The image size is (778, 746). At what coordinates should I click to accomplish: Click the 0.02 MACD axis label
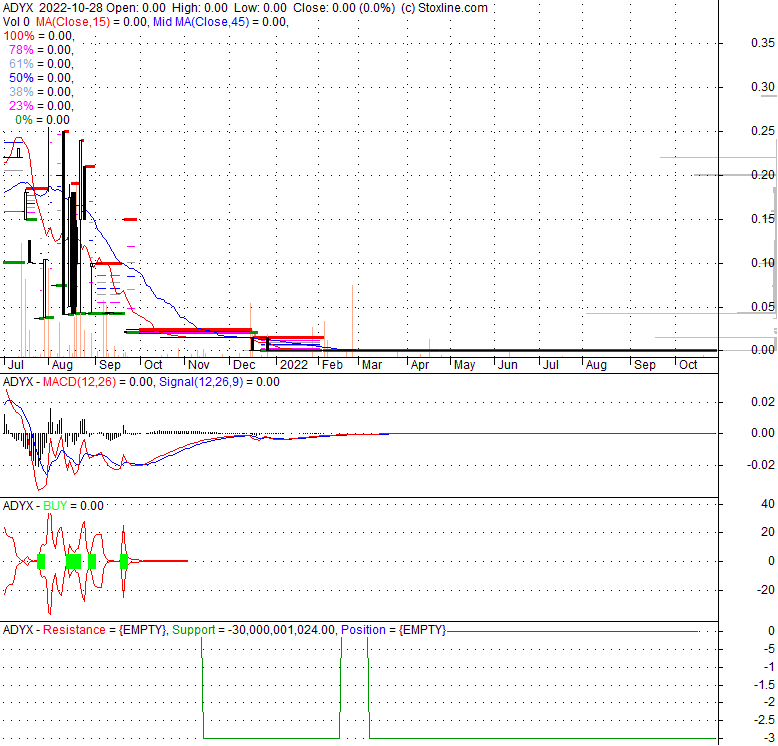click(x=763, y=402)
